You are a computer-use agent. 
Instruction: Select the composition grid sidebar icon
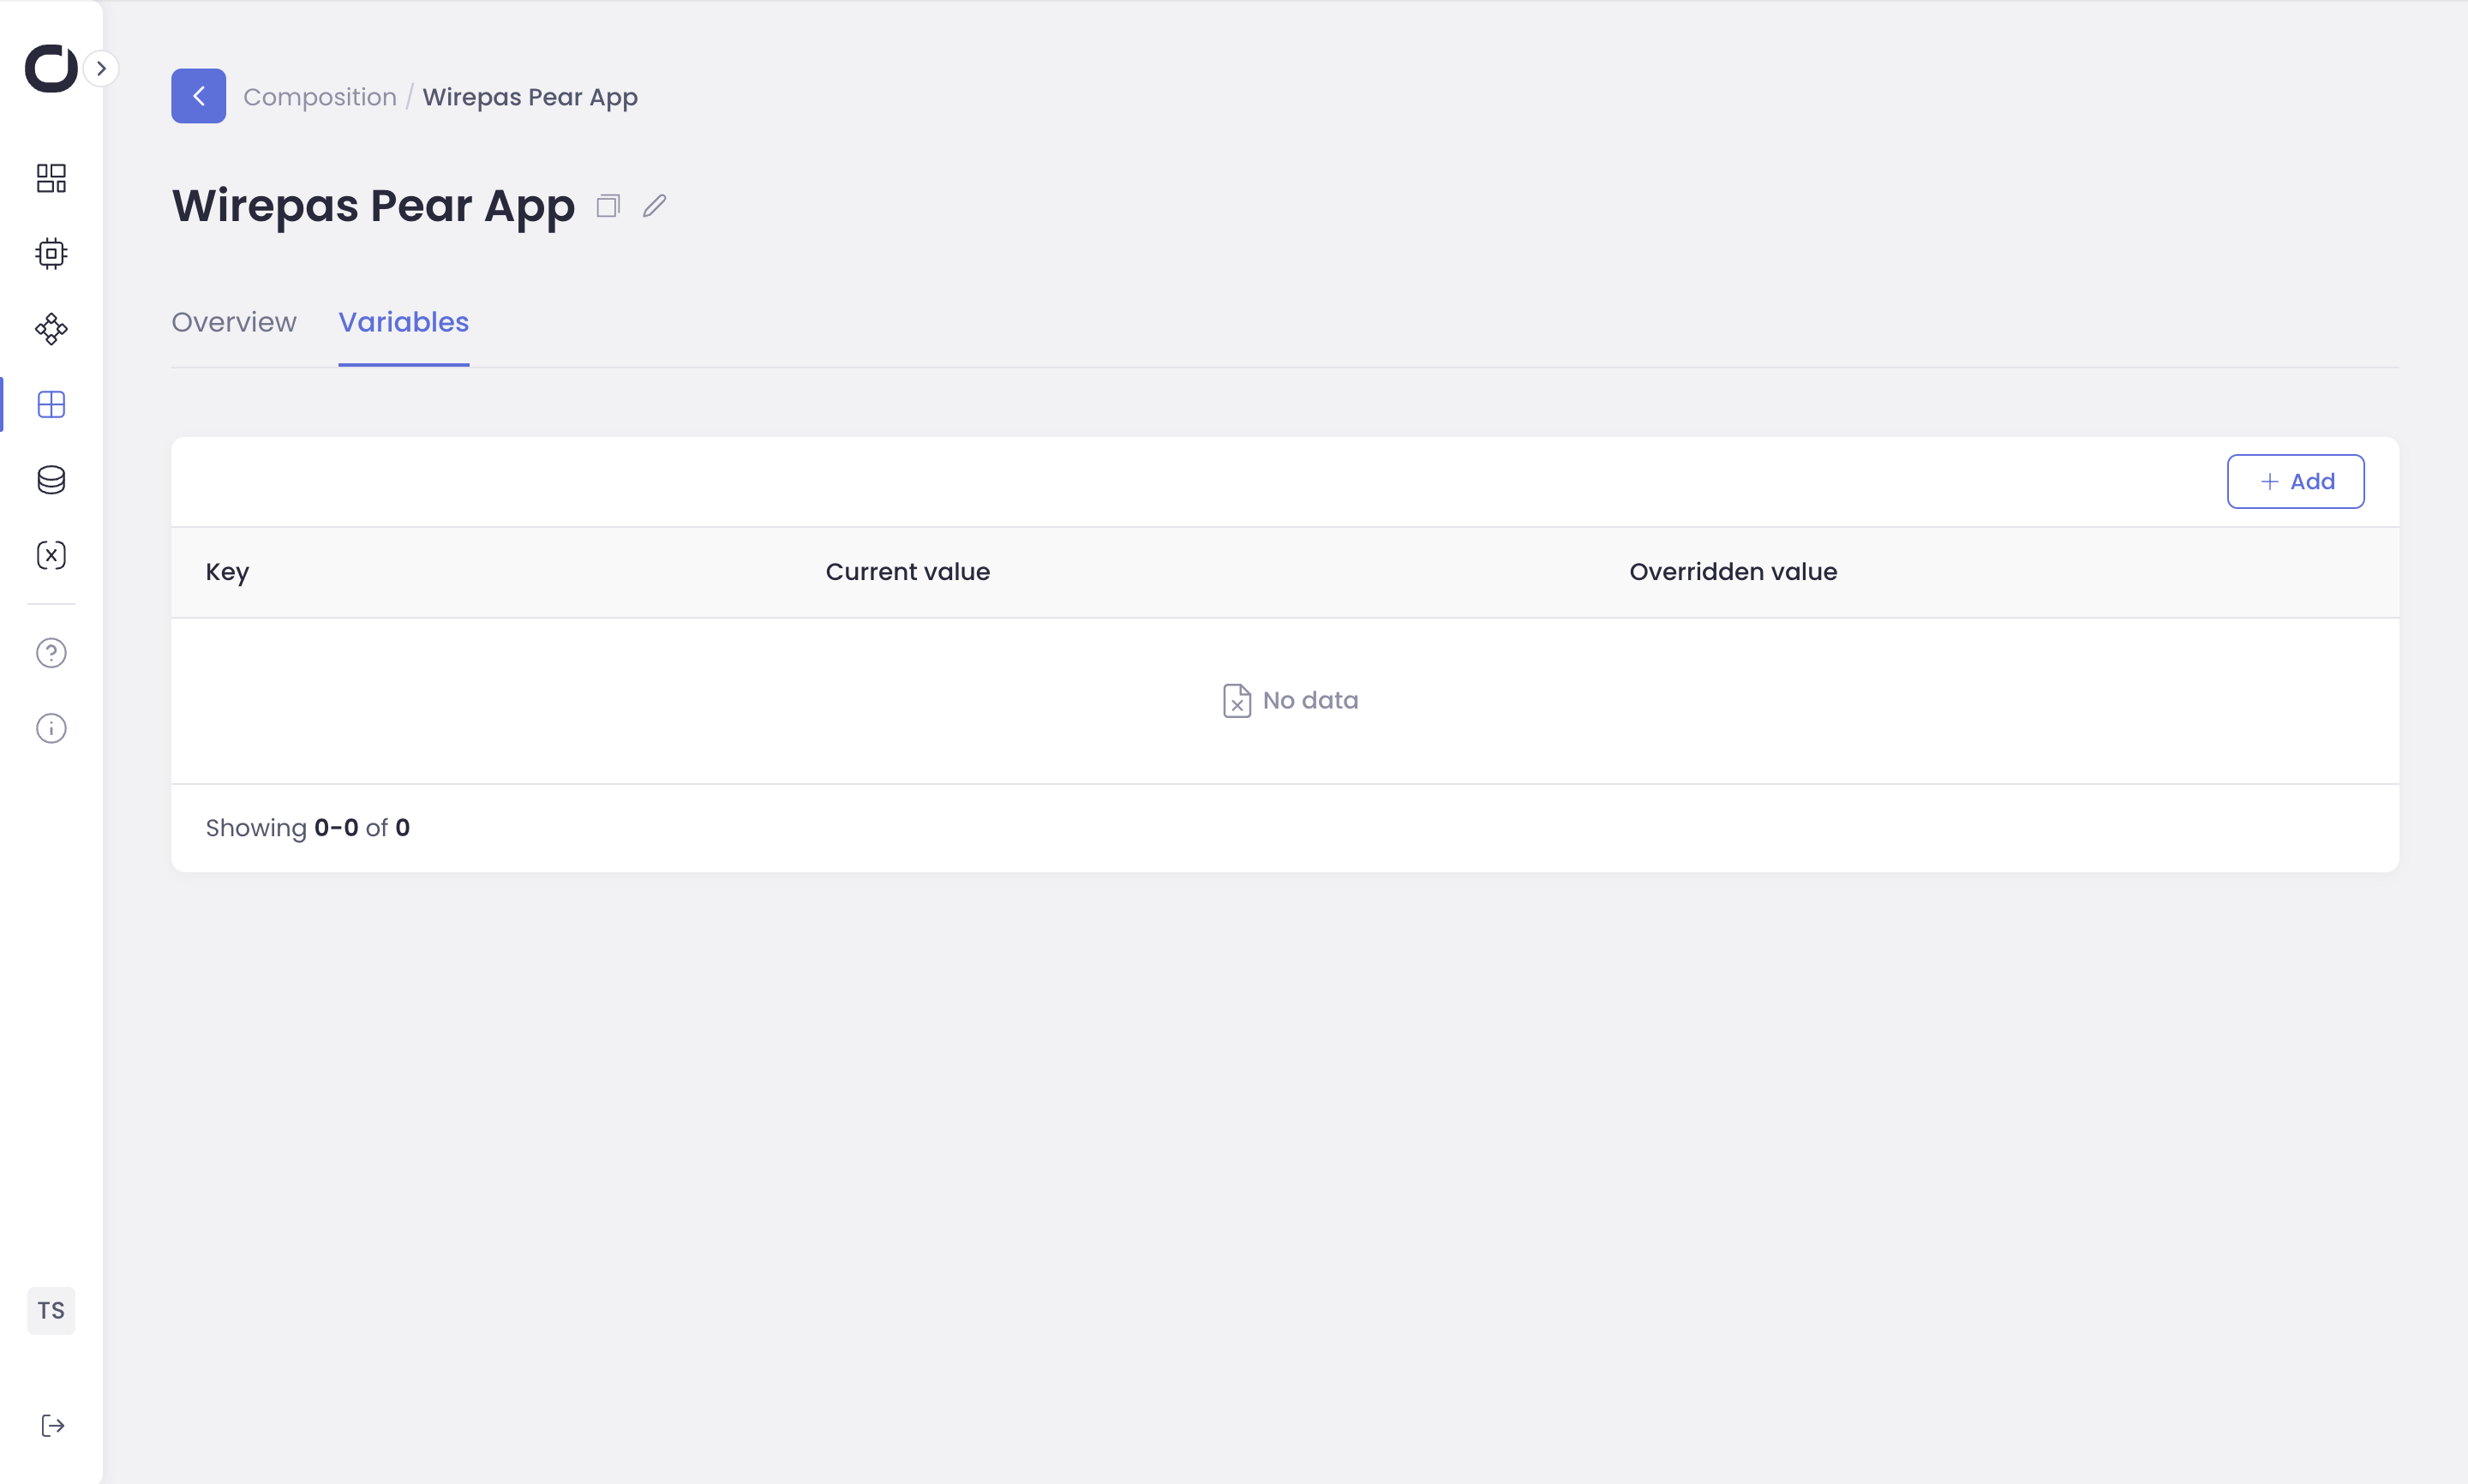coord(51,404)
